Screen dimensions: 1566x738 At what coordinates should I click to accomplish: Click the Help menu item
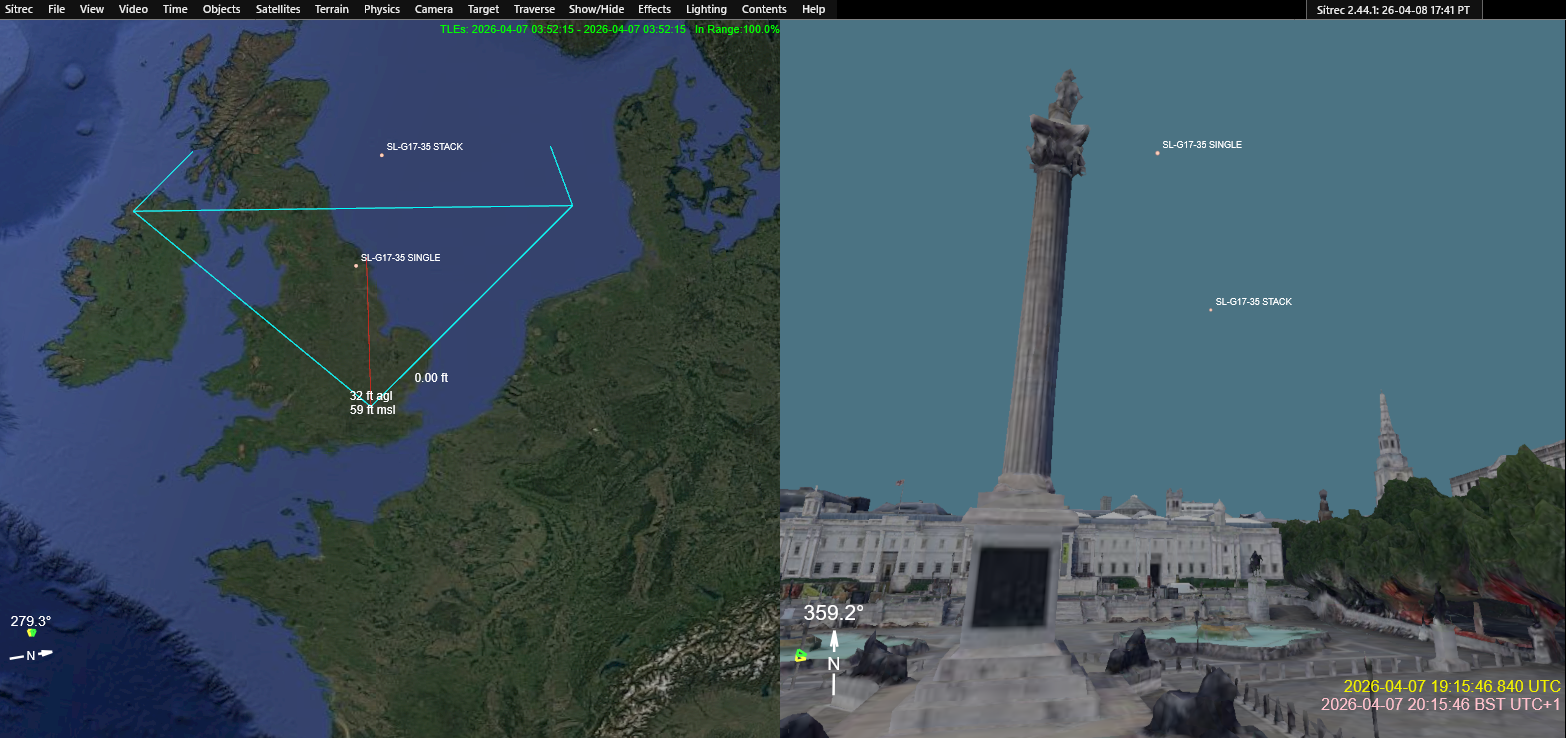pyautogui.click(x=813, y=9)
